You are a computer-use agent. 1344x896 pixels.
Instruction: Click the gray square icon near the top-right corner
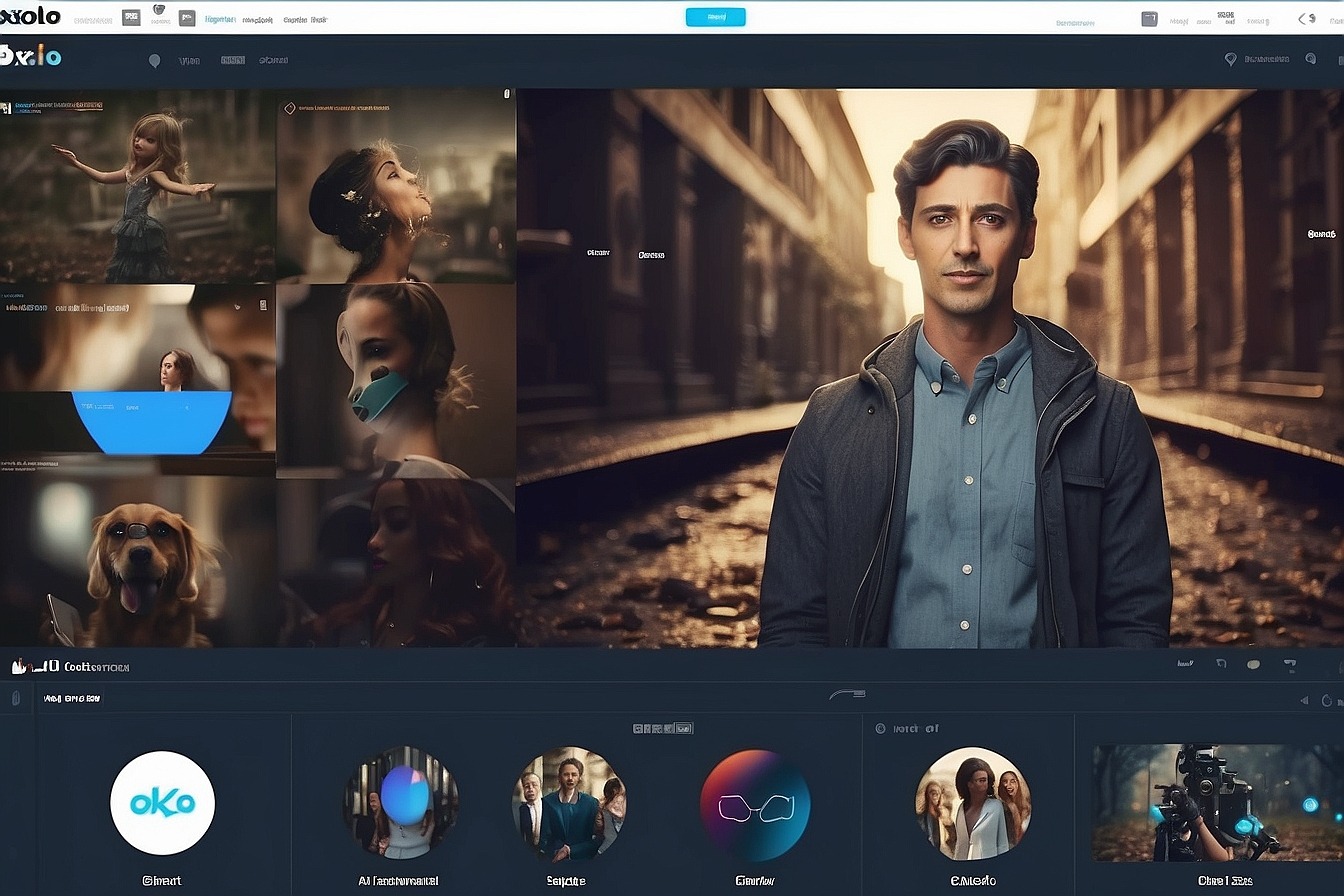pos(1150,18)
